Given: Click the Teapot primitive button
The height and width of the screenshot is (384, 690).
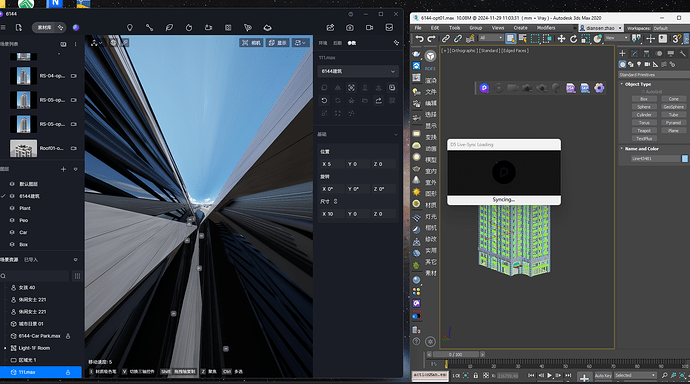Looking at the screenshot, I should coord(644,131).
